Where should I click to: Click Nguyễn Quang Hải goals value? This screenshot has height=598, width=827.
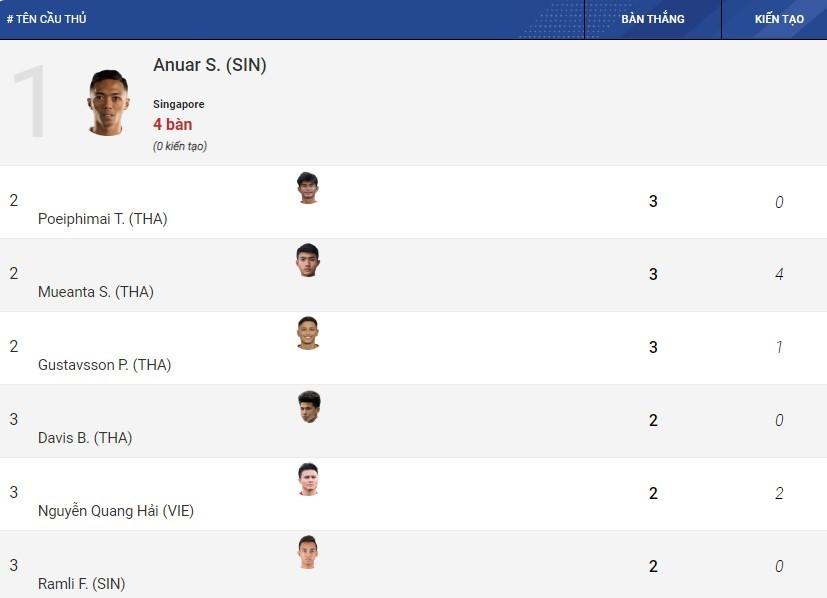pyautogui.click(x=653, y=494)
